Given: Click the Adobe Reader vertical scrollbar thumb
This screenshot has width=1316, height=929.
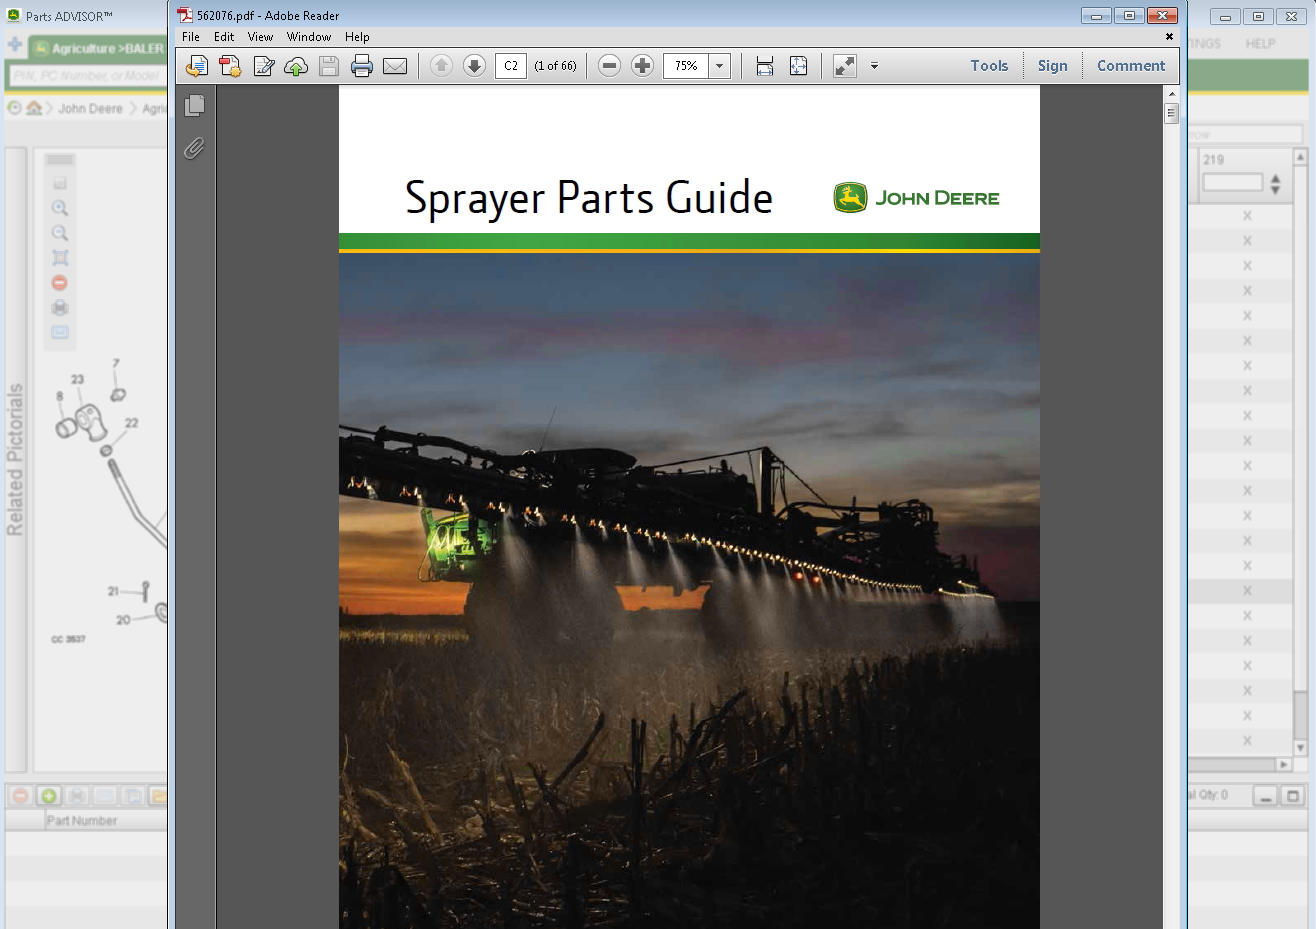Looking at the screenshot, I should [x=1171, y=114].
